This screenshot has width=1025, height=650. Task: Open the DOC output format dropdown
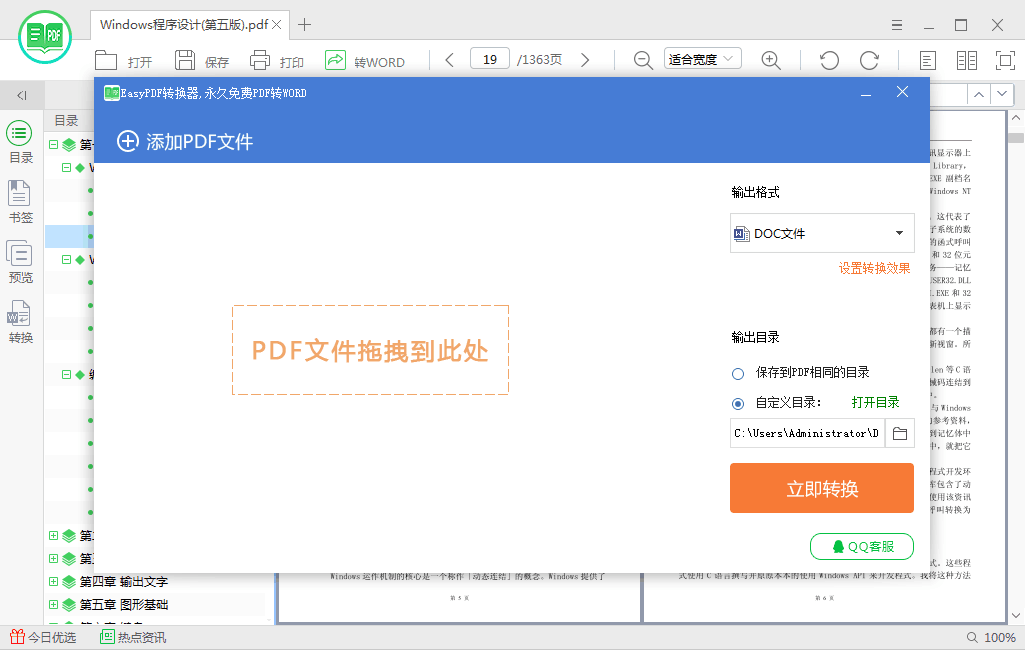[822, 233]
